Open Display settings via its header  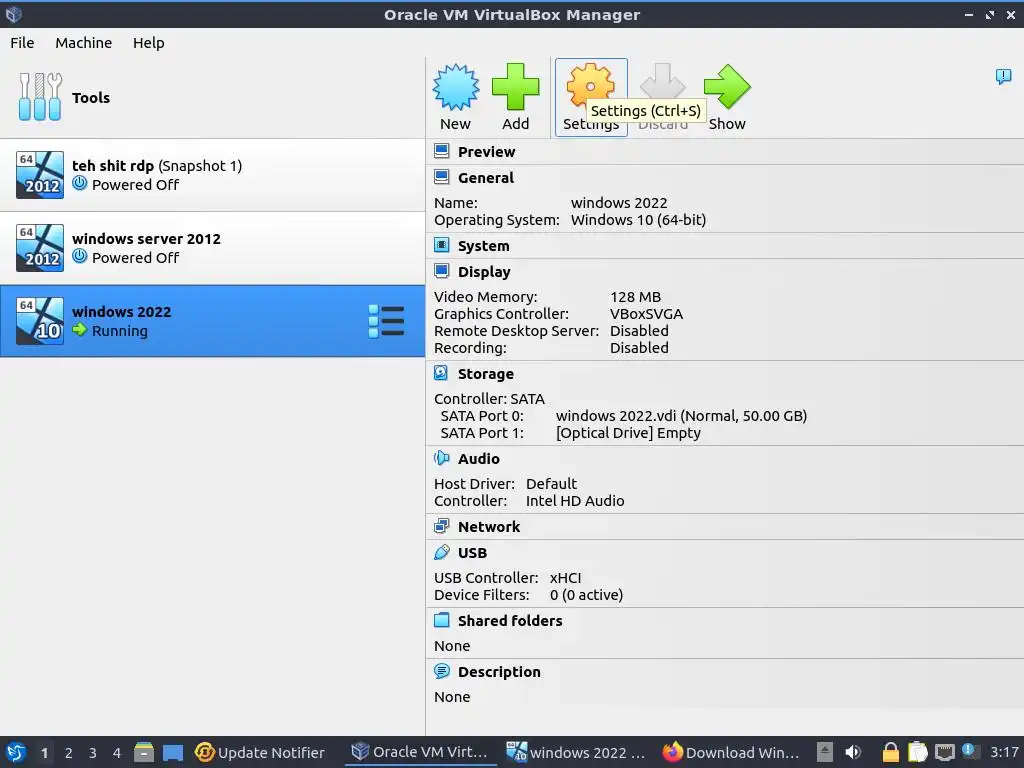pyautogui.click(x=484, y=272)
